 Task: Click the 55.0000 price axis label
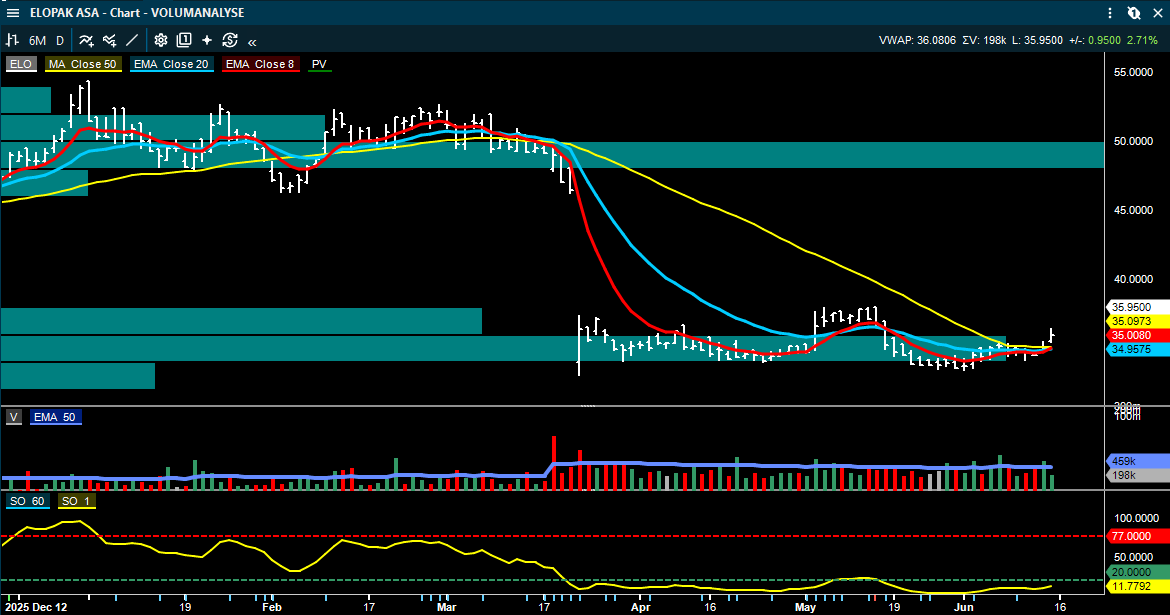pyautogui.click(x=1133, y=72)
